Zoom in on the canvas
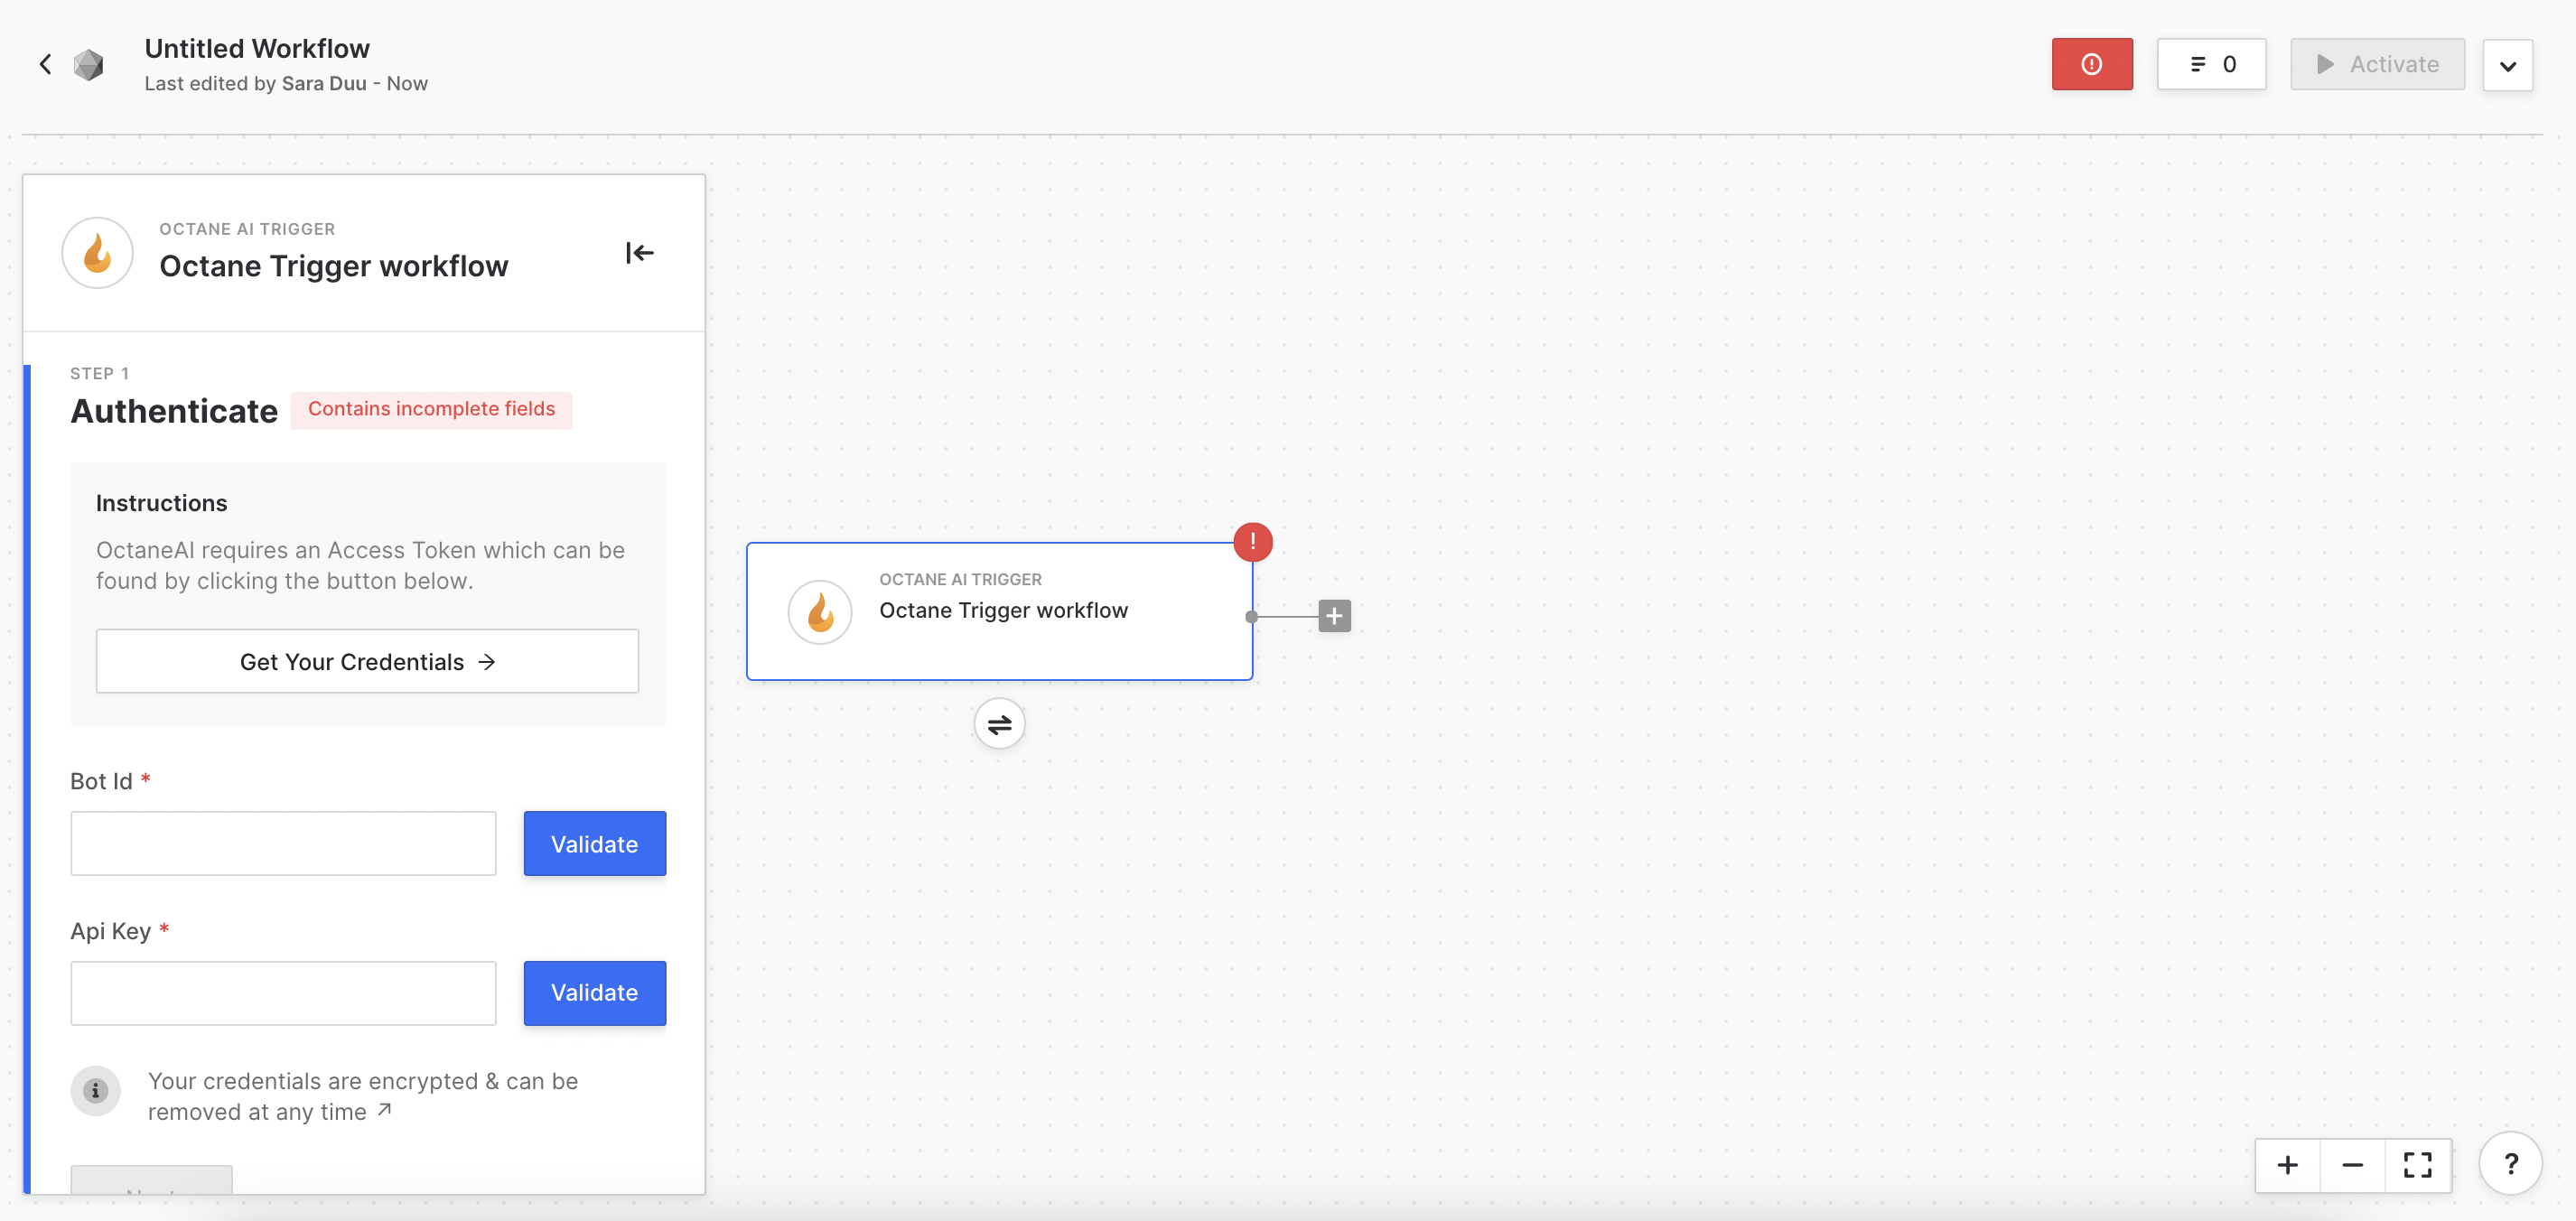Viewport: 2576px width, 1221px height. tap(2287, 1165)
